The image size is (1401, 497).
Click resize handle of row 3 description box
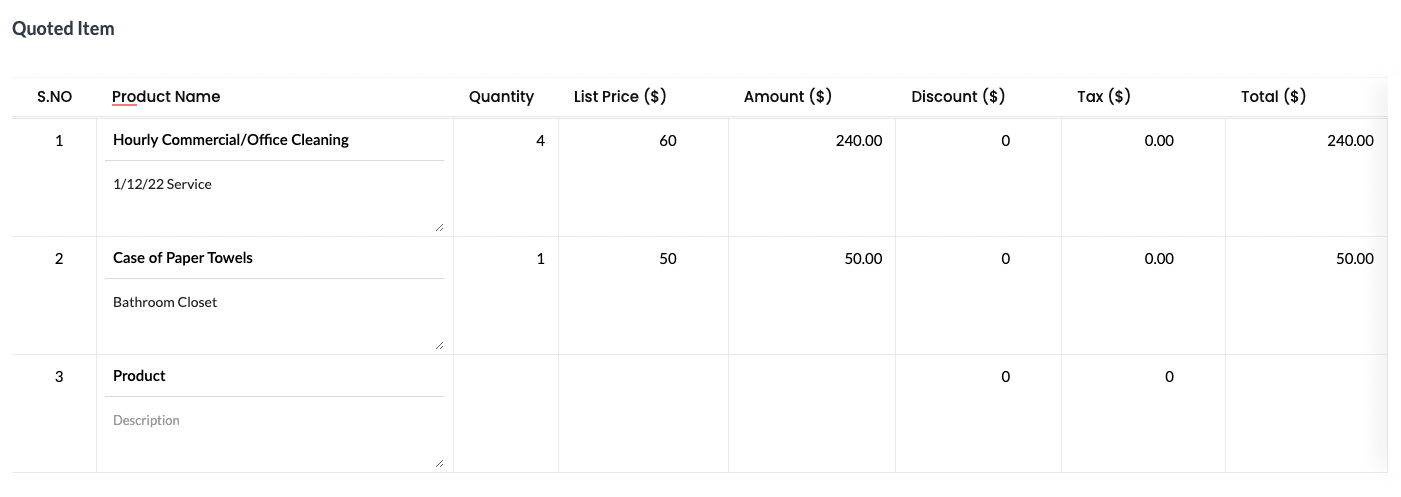(x=440, y=464)
